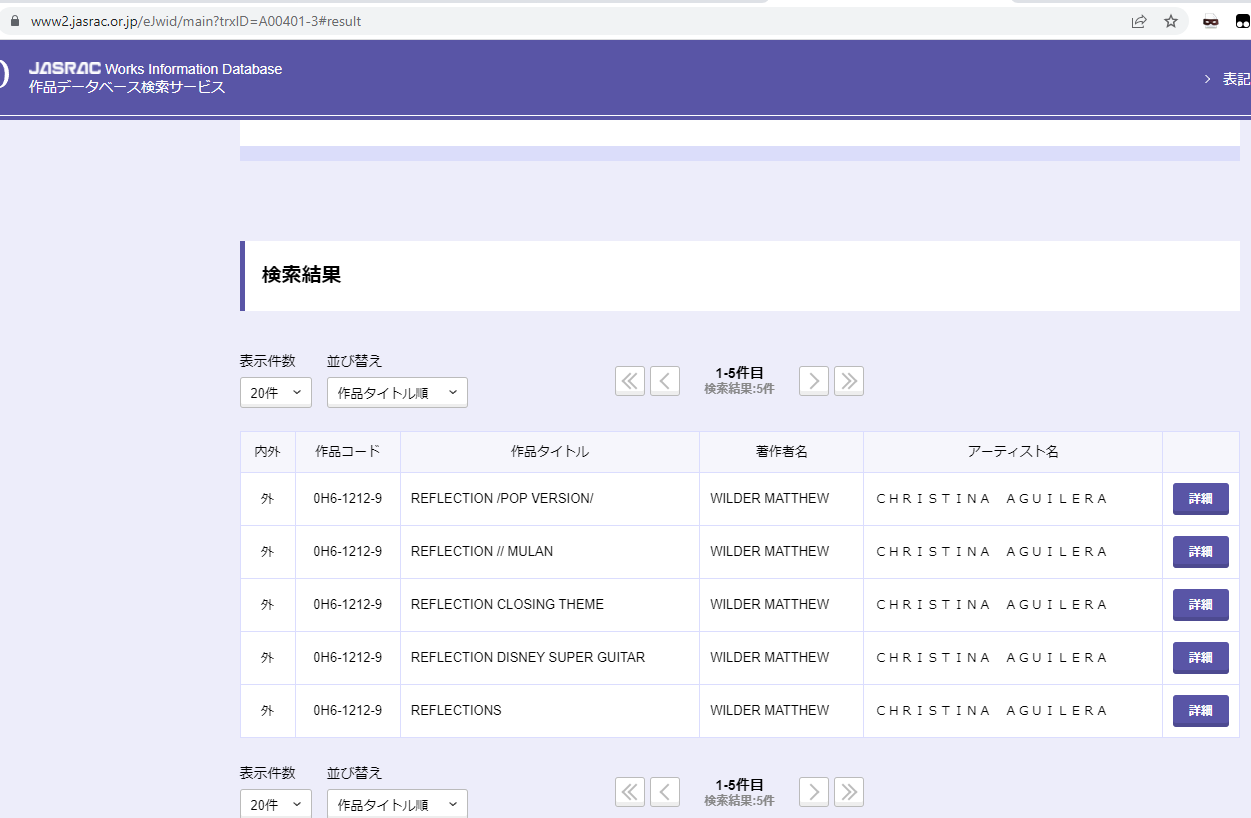Open 詳細 for REFLECTION /POP VERSION/
Image resolution: width=1251 pixels, height=818 pixels.
pos(1200,499)
